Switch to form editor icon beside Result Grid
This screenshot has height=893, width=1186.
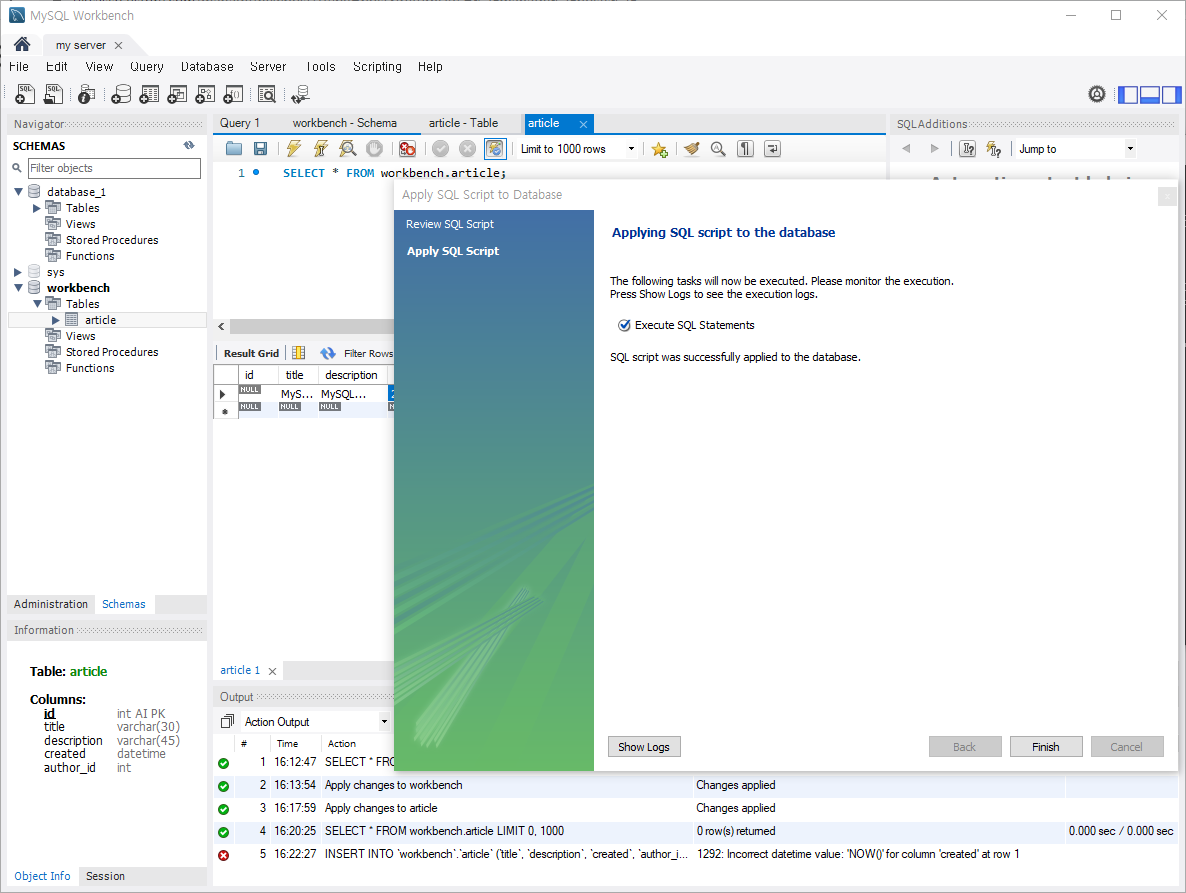(x=299, y=353)
